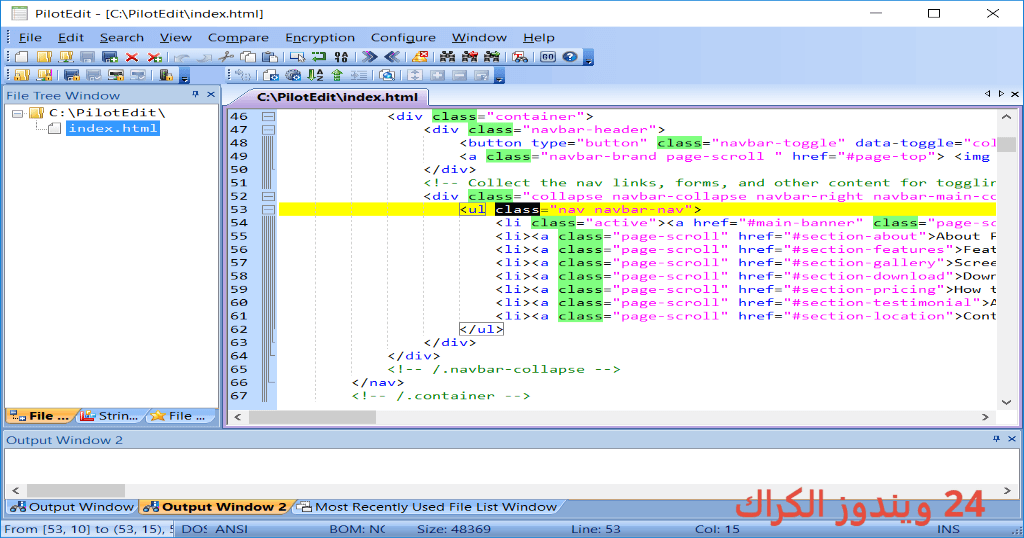Open the Search menu
Screen dimensions: 1024x538
click(121, 38)
